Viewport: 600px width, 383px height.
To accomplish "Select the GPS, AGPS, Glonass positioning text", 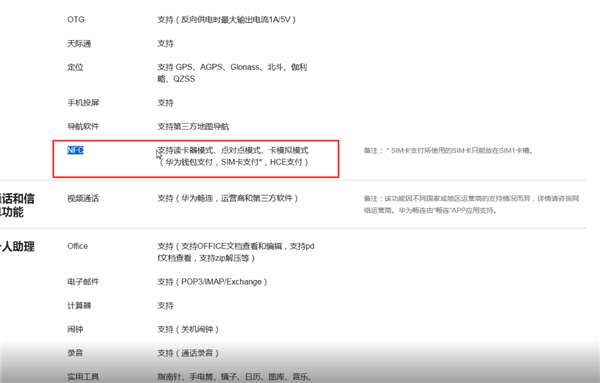I will (x=232, y=73).
